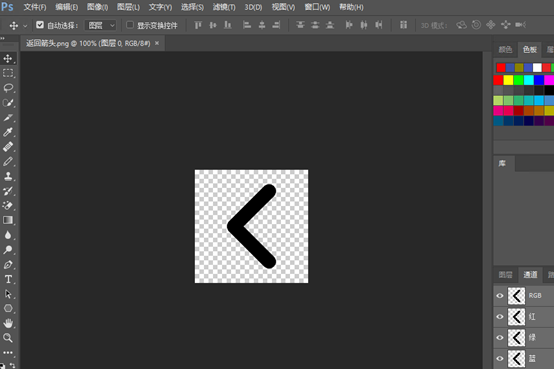Pick the yellow swatch
Image resolution: width=554 pixels, height=369 pixels.
[508, 80]
